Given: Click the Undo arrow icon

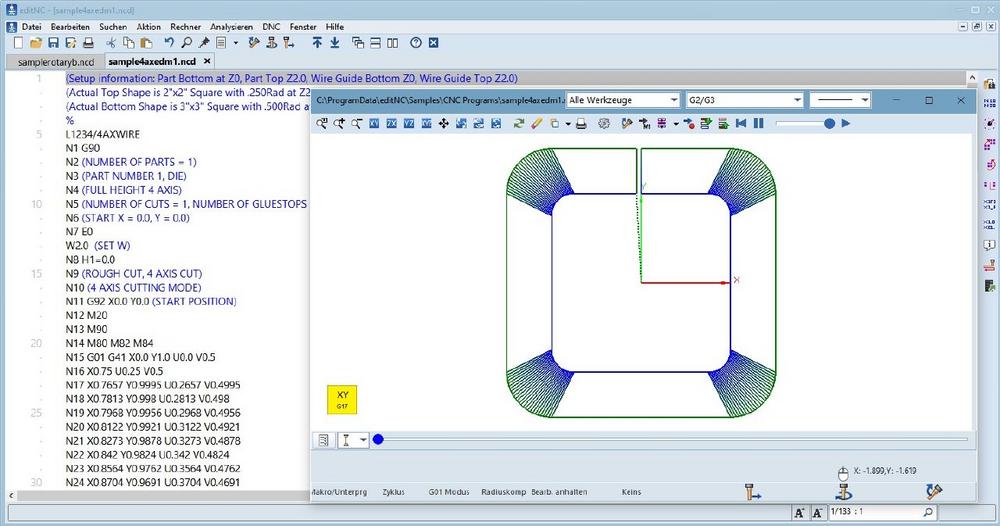Looking at the screenshot, I should [x=170, y=43].
